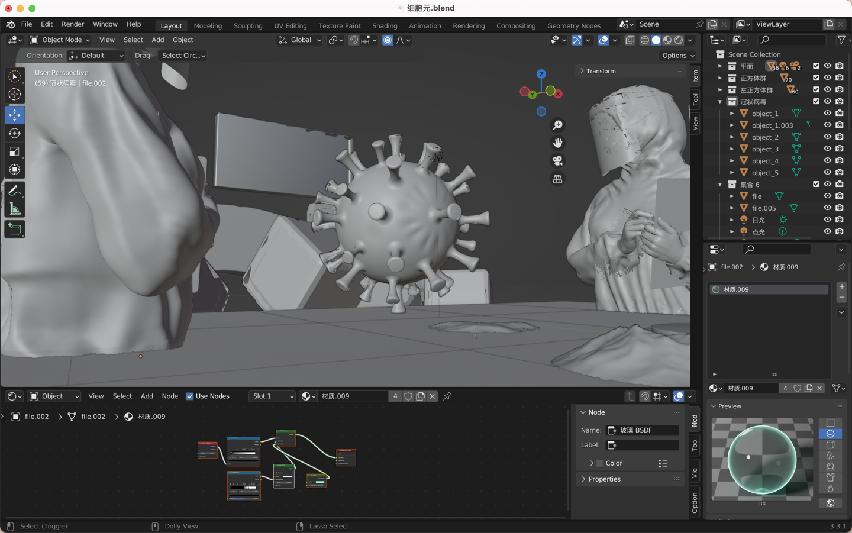The height and width of the screenshot is (533, 852).
Task: Toggle X-ray mode icon
Action: coord(630,40)
